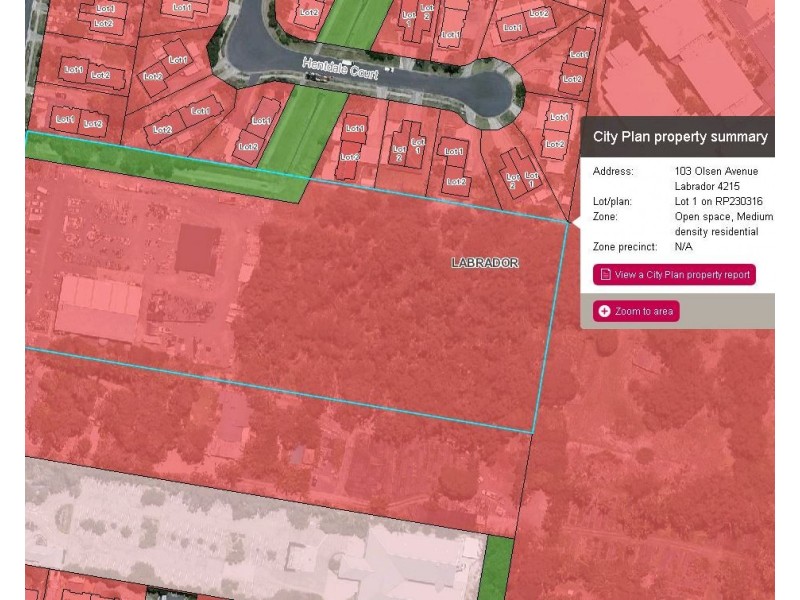The height and width of the screenshot is (600, 800).
Task: Select the small green parcel beside the grey building
Action: (497, 567)
